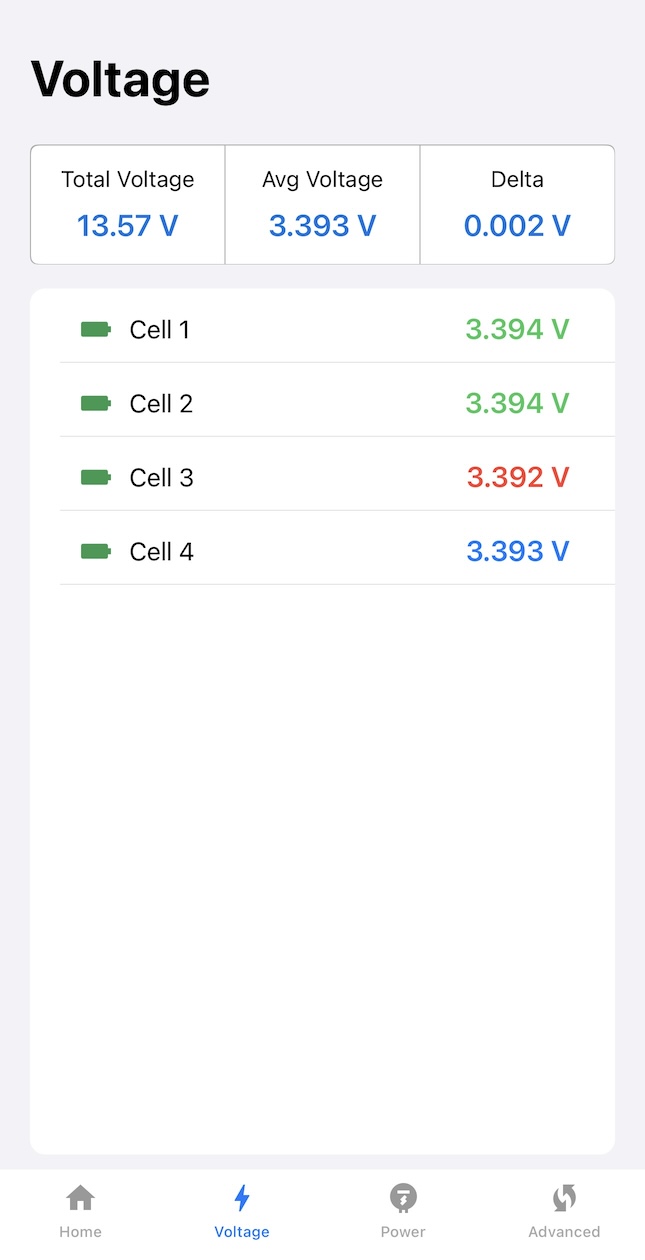645x1260 pixels.
Task: Tap the blue 3.393 V Cell 4 value
Action: (518, 551)
